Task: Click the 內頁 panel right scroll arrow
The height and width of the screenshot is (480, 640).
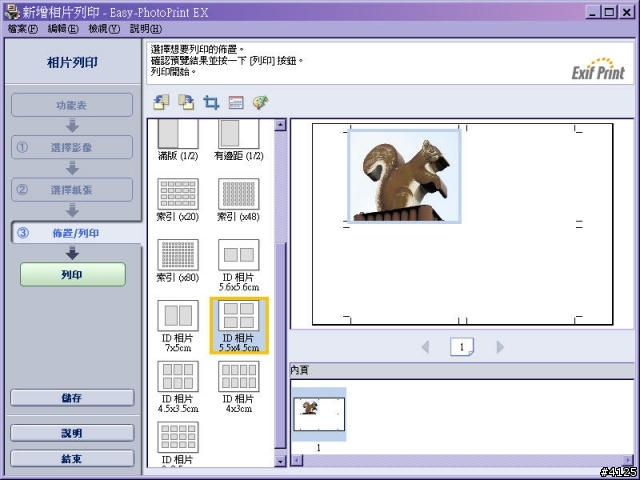Action: coord(629,461)
